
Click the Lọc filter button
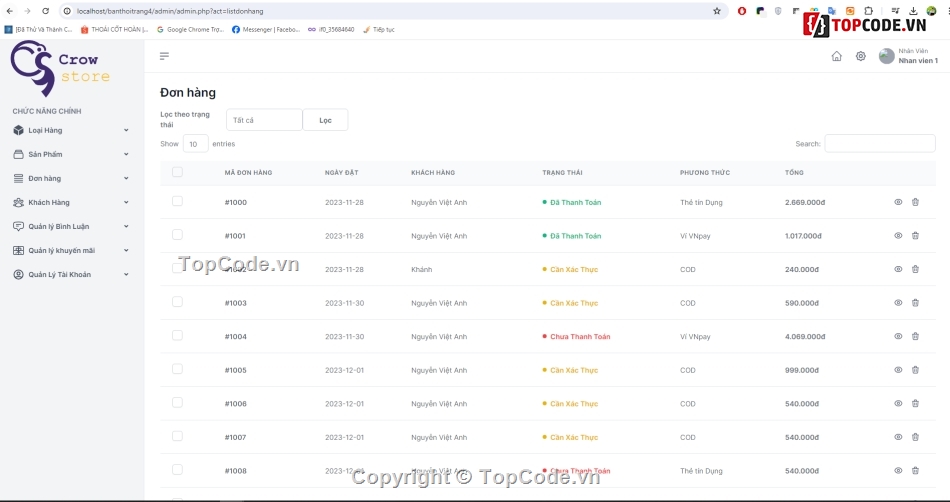pyautogui.click(x=325, y=120)
